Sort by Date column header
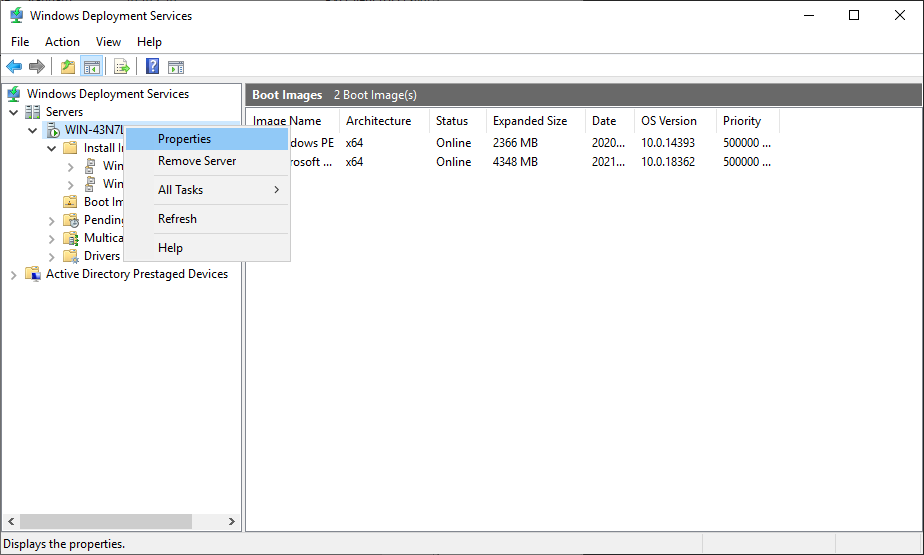The image size is (924, 555). click(x=610, y=121)
